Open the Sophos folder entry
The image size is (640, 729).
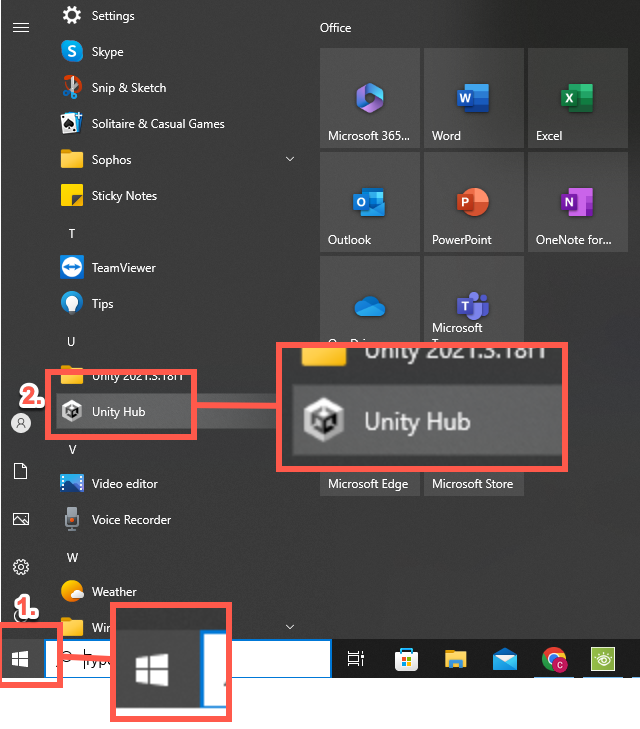[x=177, y=159]
